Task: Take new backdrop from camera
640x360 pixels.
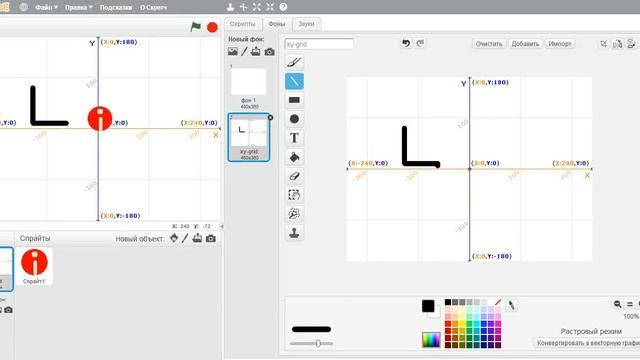Action: point(269,52)
